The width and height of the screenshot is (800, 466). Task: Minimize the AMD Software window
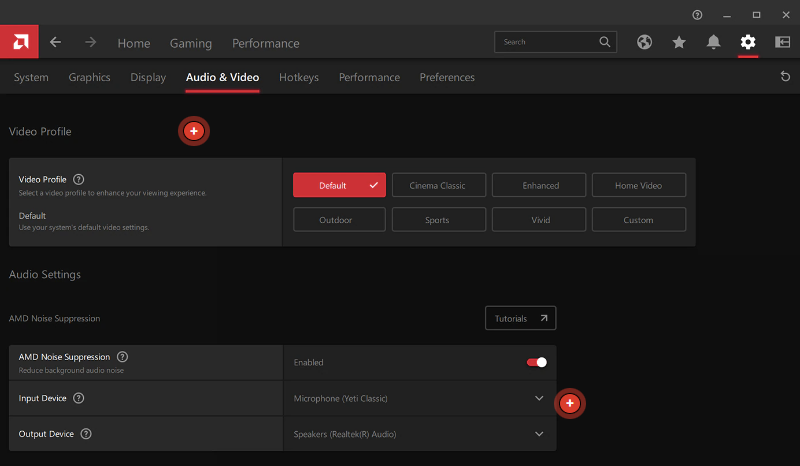pyautogui.click(x=727, y=15)
